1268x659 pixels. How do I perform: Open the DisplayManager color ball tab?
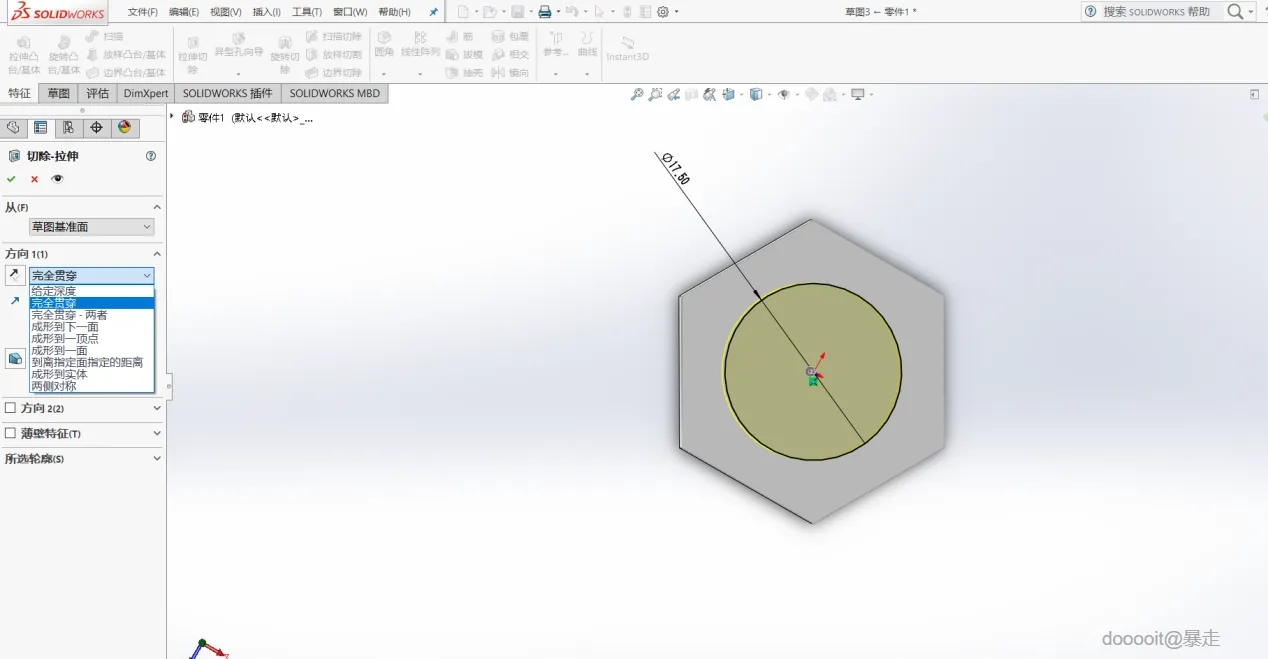124,127
